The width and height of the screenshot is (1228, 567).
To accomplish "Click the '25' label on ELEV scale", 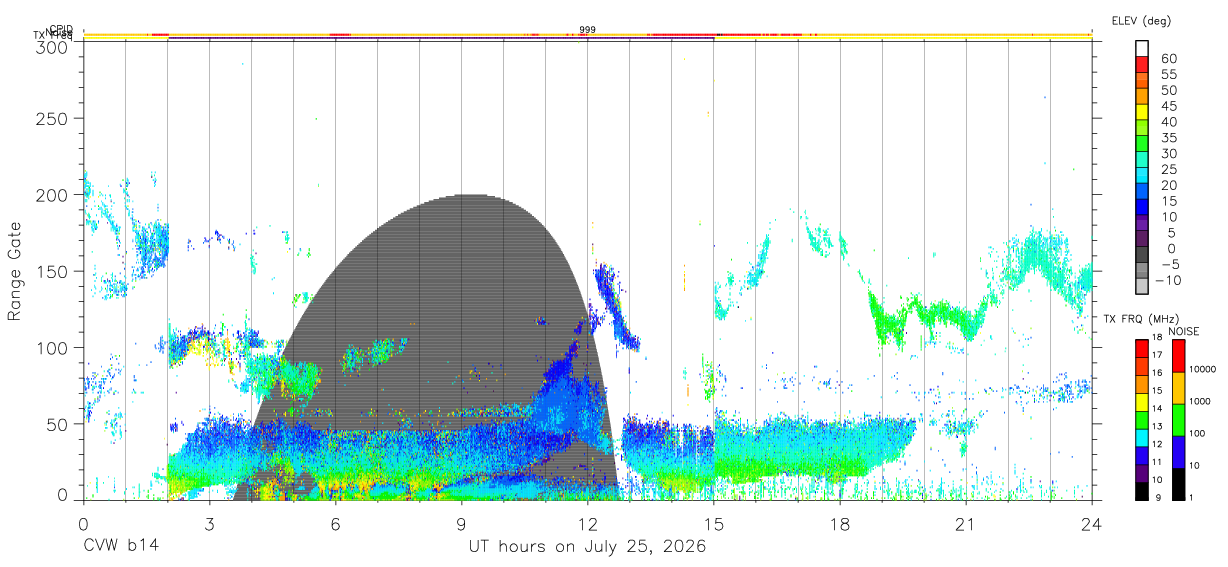I will [1167, 169].
